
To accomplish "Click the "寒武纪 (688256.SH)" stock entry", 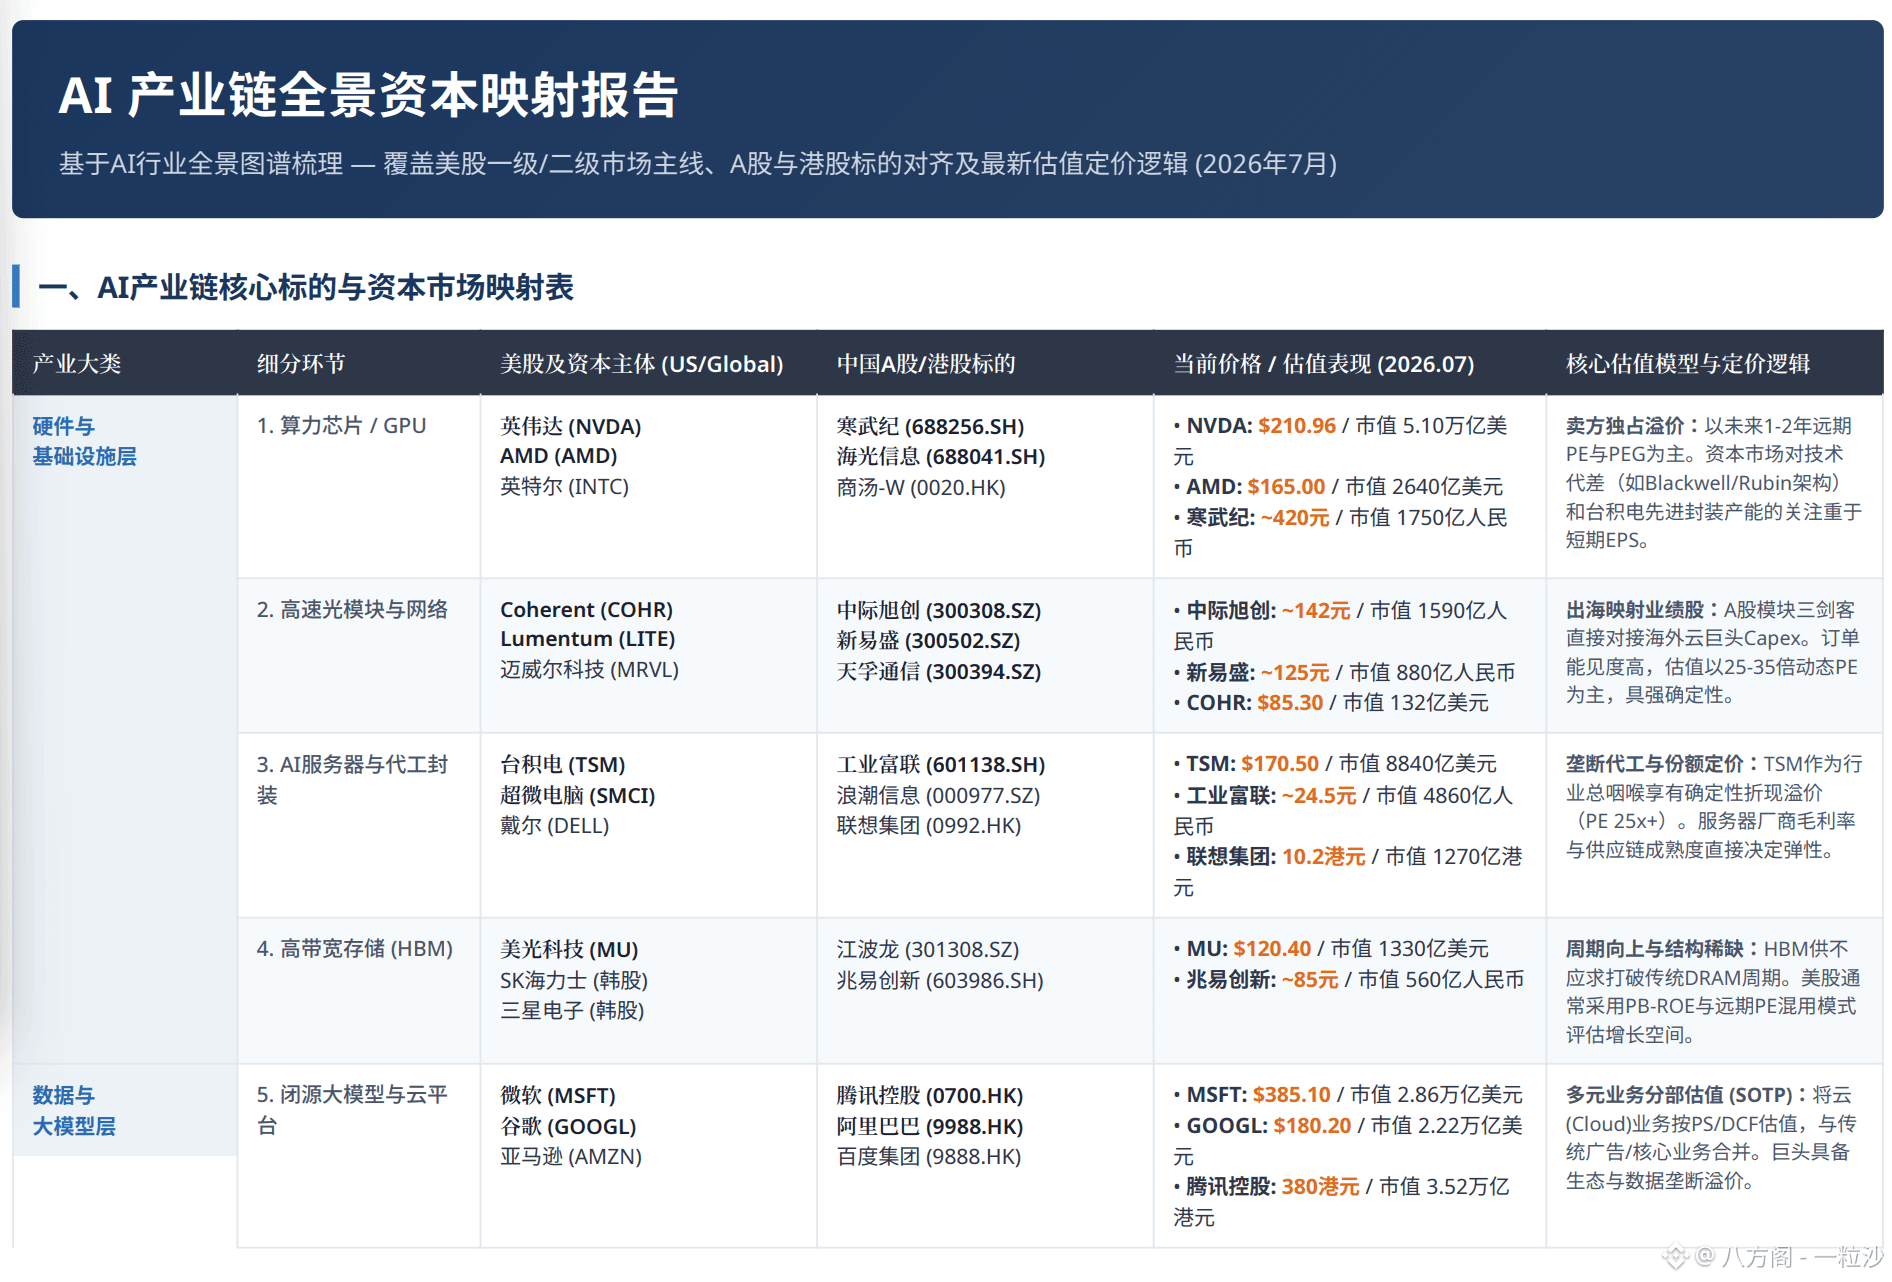I will (931, 427).
